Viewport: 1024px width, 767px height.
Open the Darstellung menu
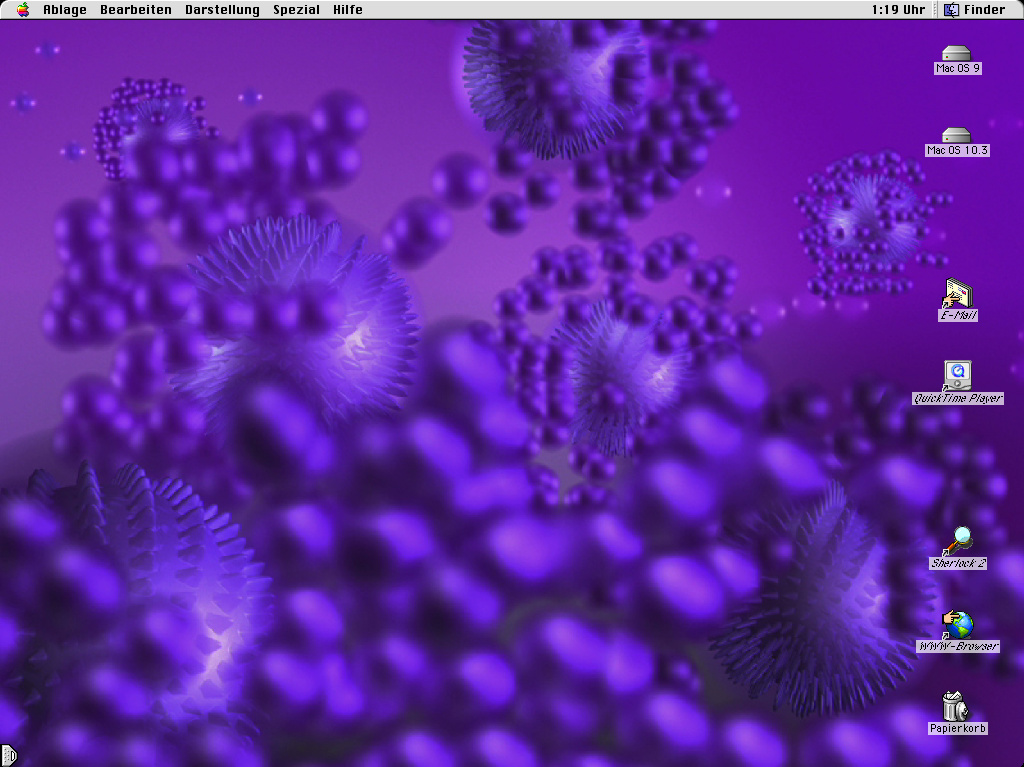tap(222, 9)
